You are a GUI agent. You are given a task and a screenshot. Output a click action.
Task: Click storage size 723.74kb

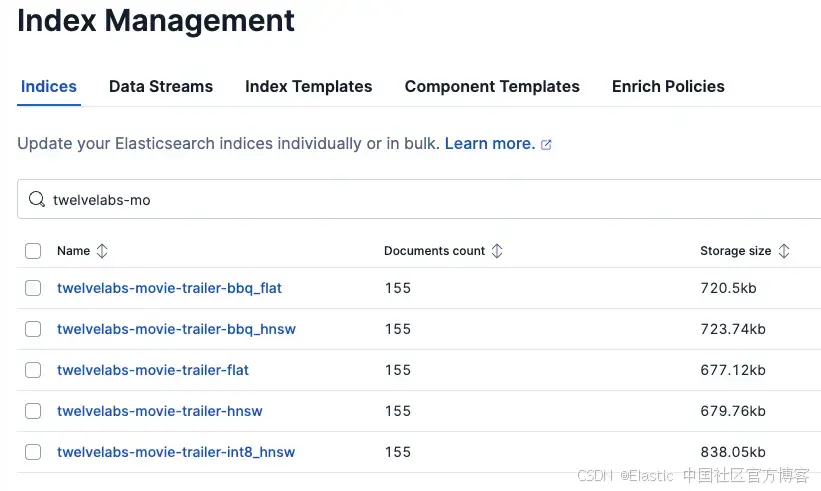click(x=733, y=329)
